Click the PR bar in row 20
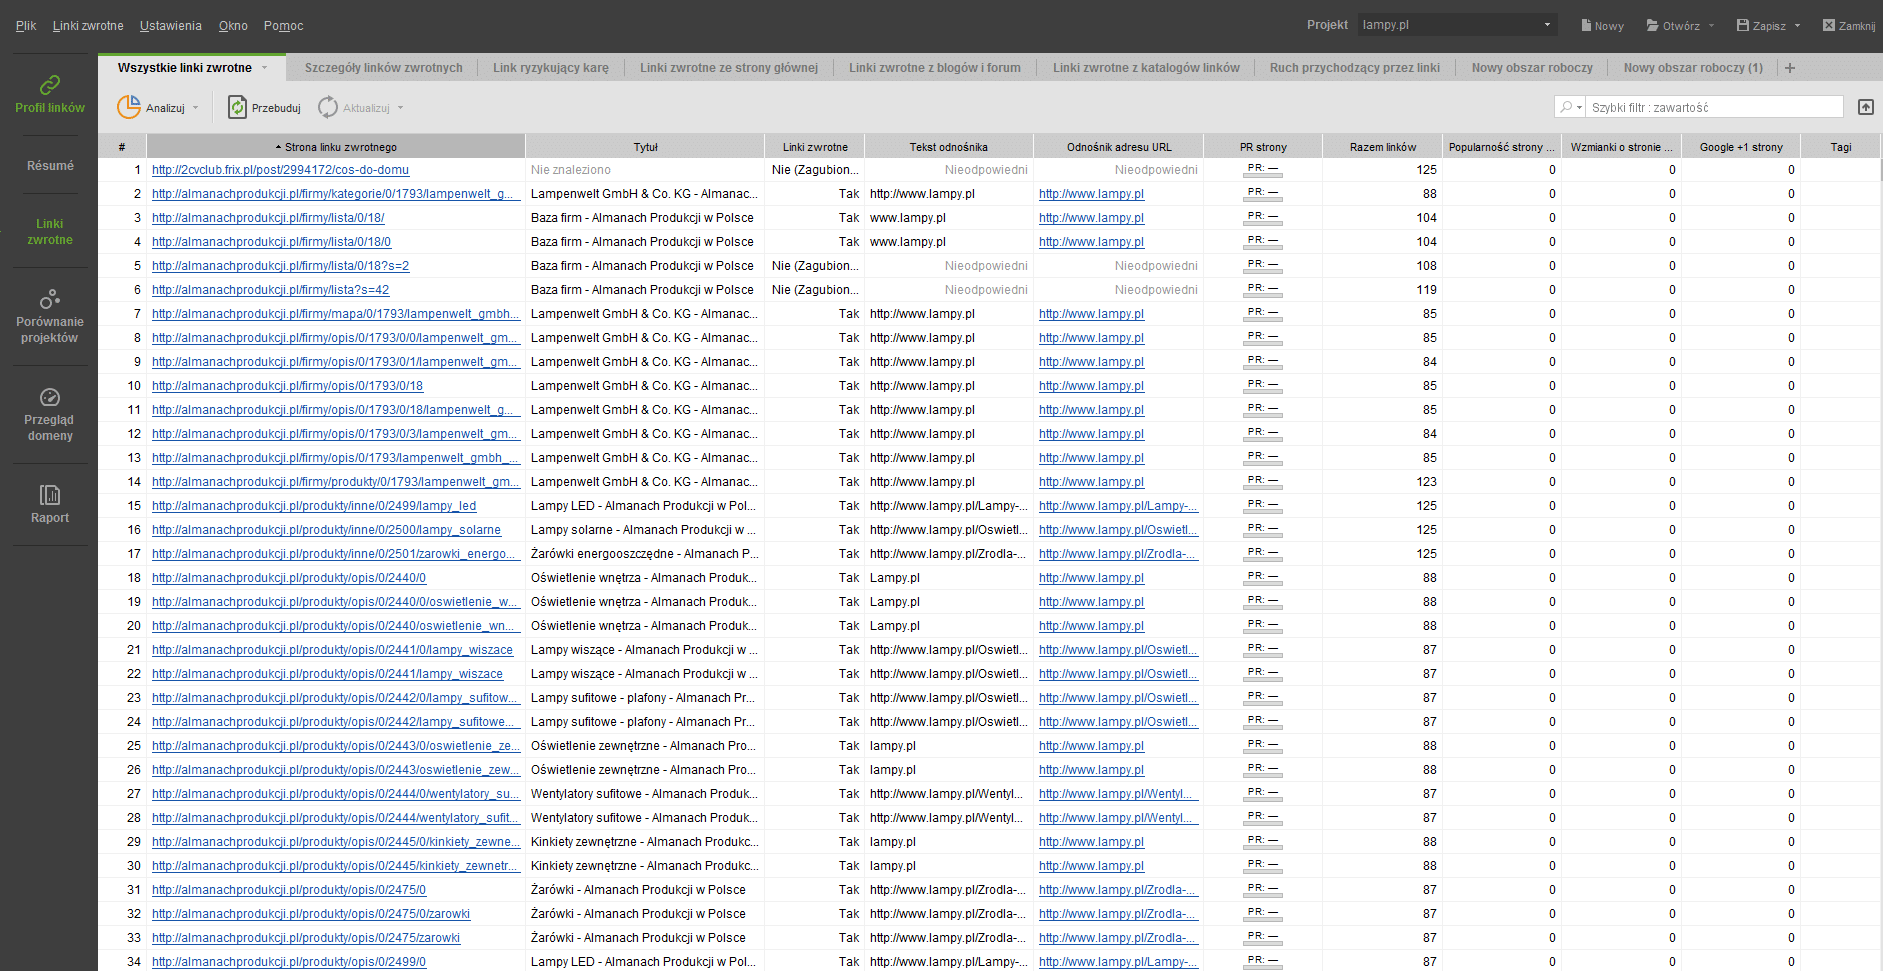This screenshot has height=971, width=1883. [x=1263, y=626]
